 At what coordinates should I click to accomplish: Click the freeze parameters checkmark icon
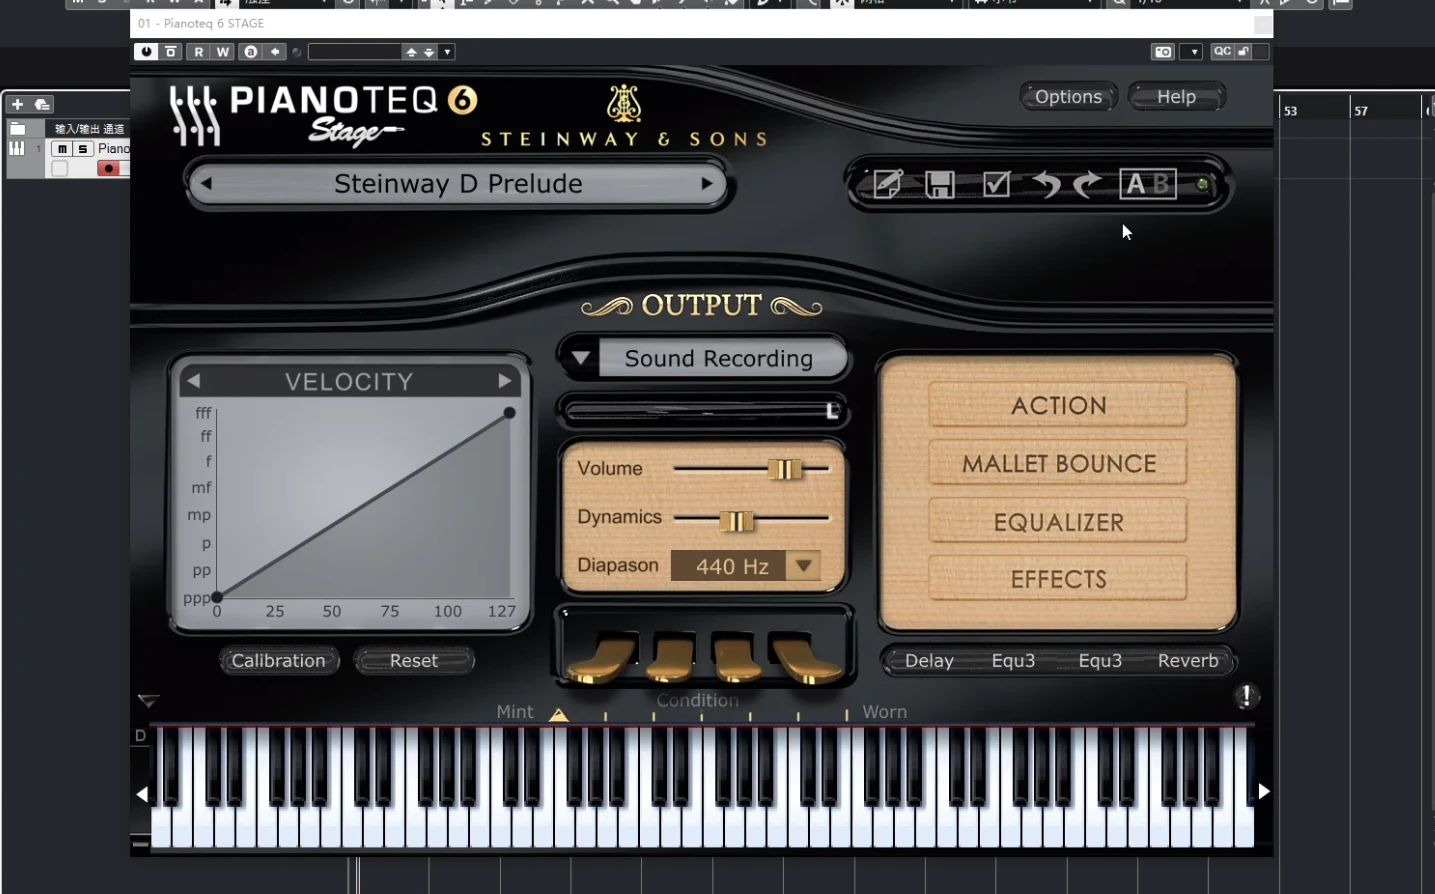coord(996,184)
